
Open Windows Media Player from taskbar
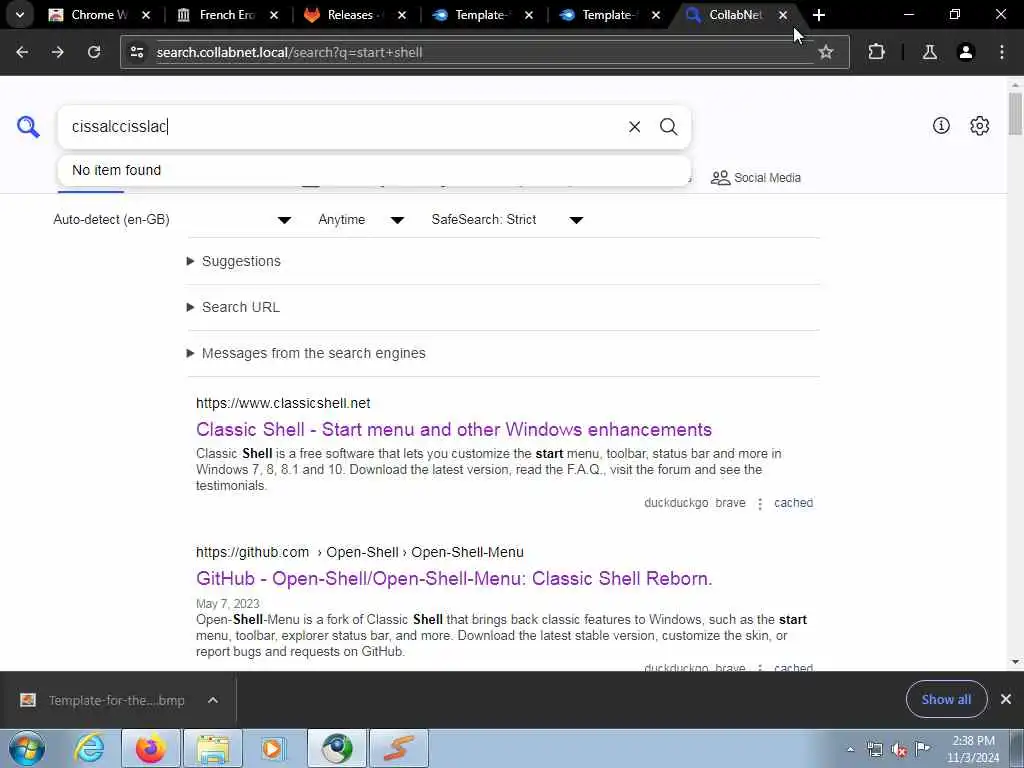(273, 748)
